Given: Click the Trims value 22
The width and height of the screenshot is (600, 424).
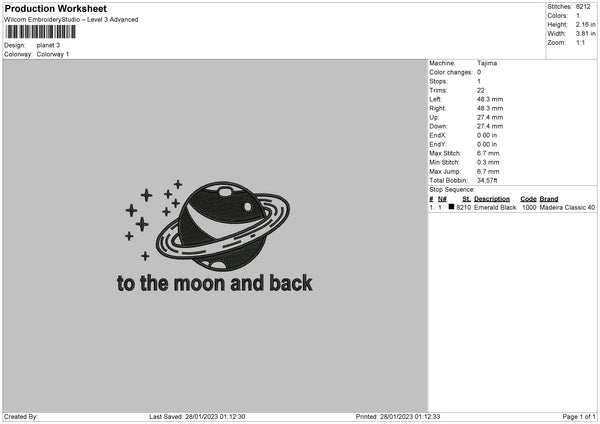Looking at the screenshot, I should point(481,90).
